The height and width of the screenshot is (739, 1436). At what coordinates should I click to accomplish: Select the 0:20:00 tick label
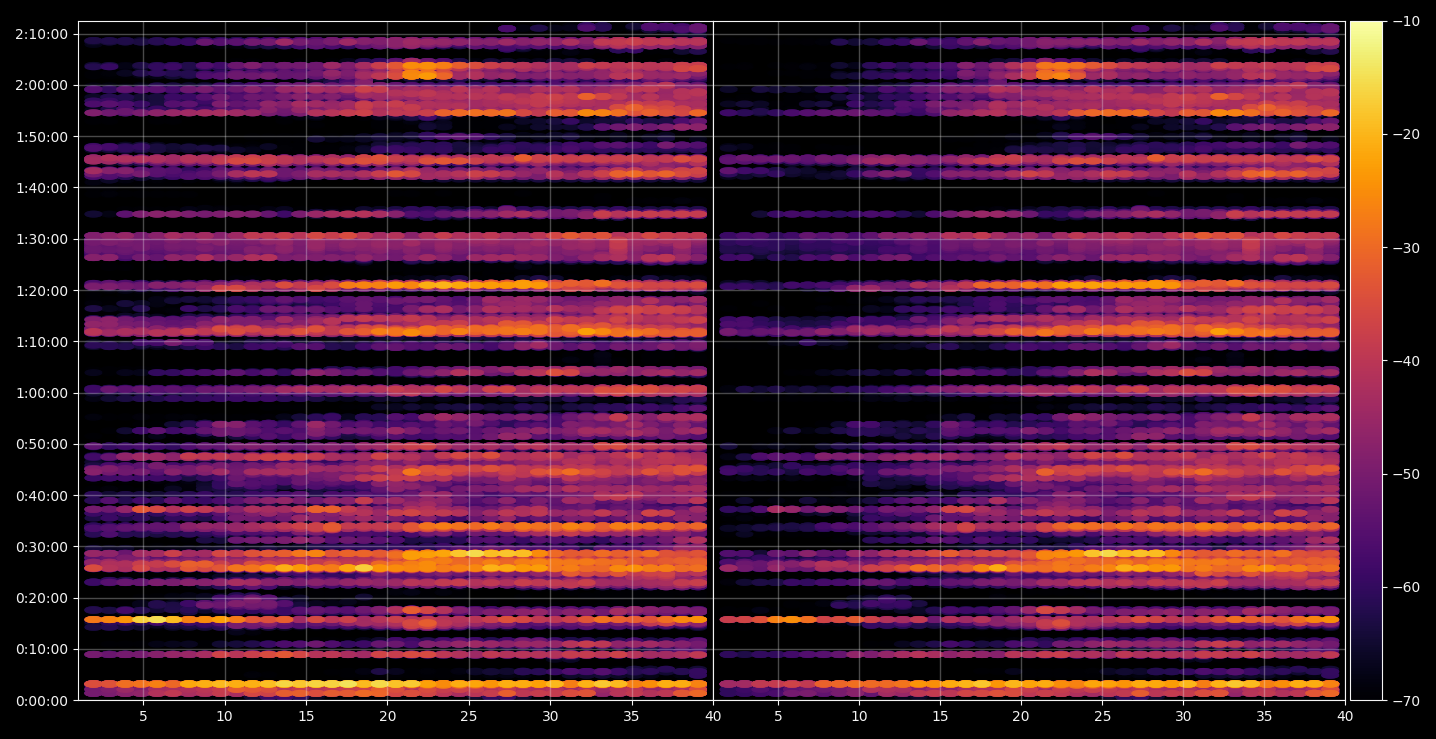click(x=41, y=598)
